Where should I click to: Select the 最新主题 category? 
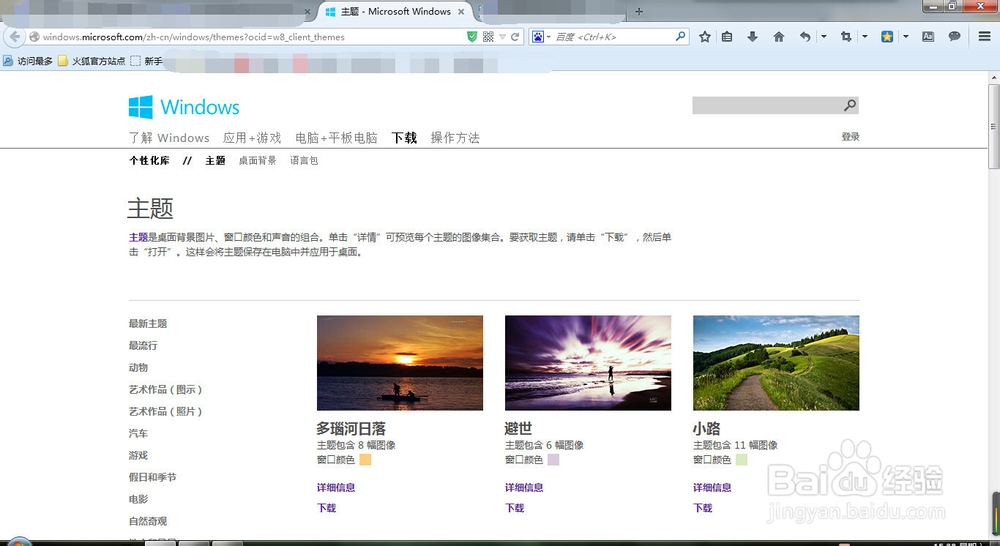coord(148,323)
